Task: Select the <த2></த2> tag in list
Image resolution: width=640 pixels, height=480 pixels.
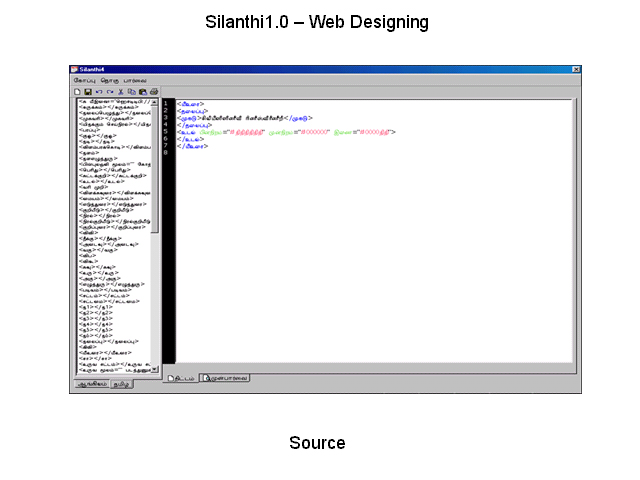Action: [96, 313]
